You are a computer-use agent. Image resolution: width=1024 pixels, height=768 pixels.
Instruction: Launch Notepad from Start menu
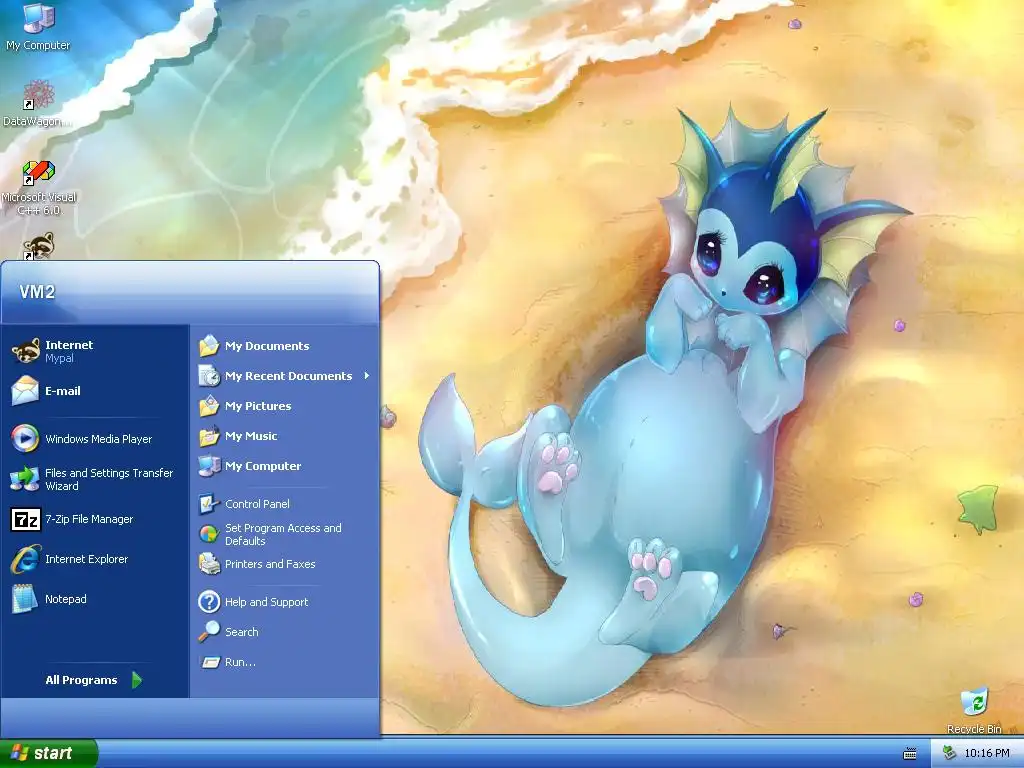click(x=95, y=599)
